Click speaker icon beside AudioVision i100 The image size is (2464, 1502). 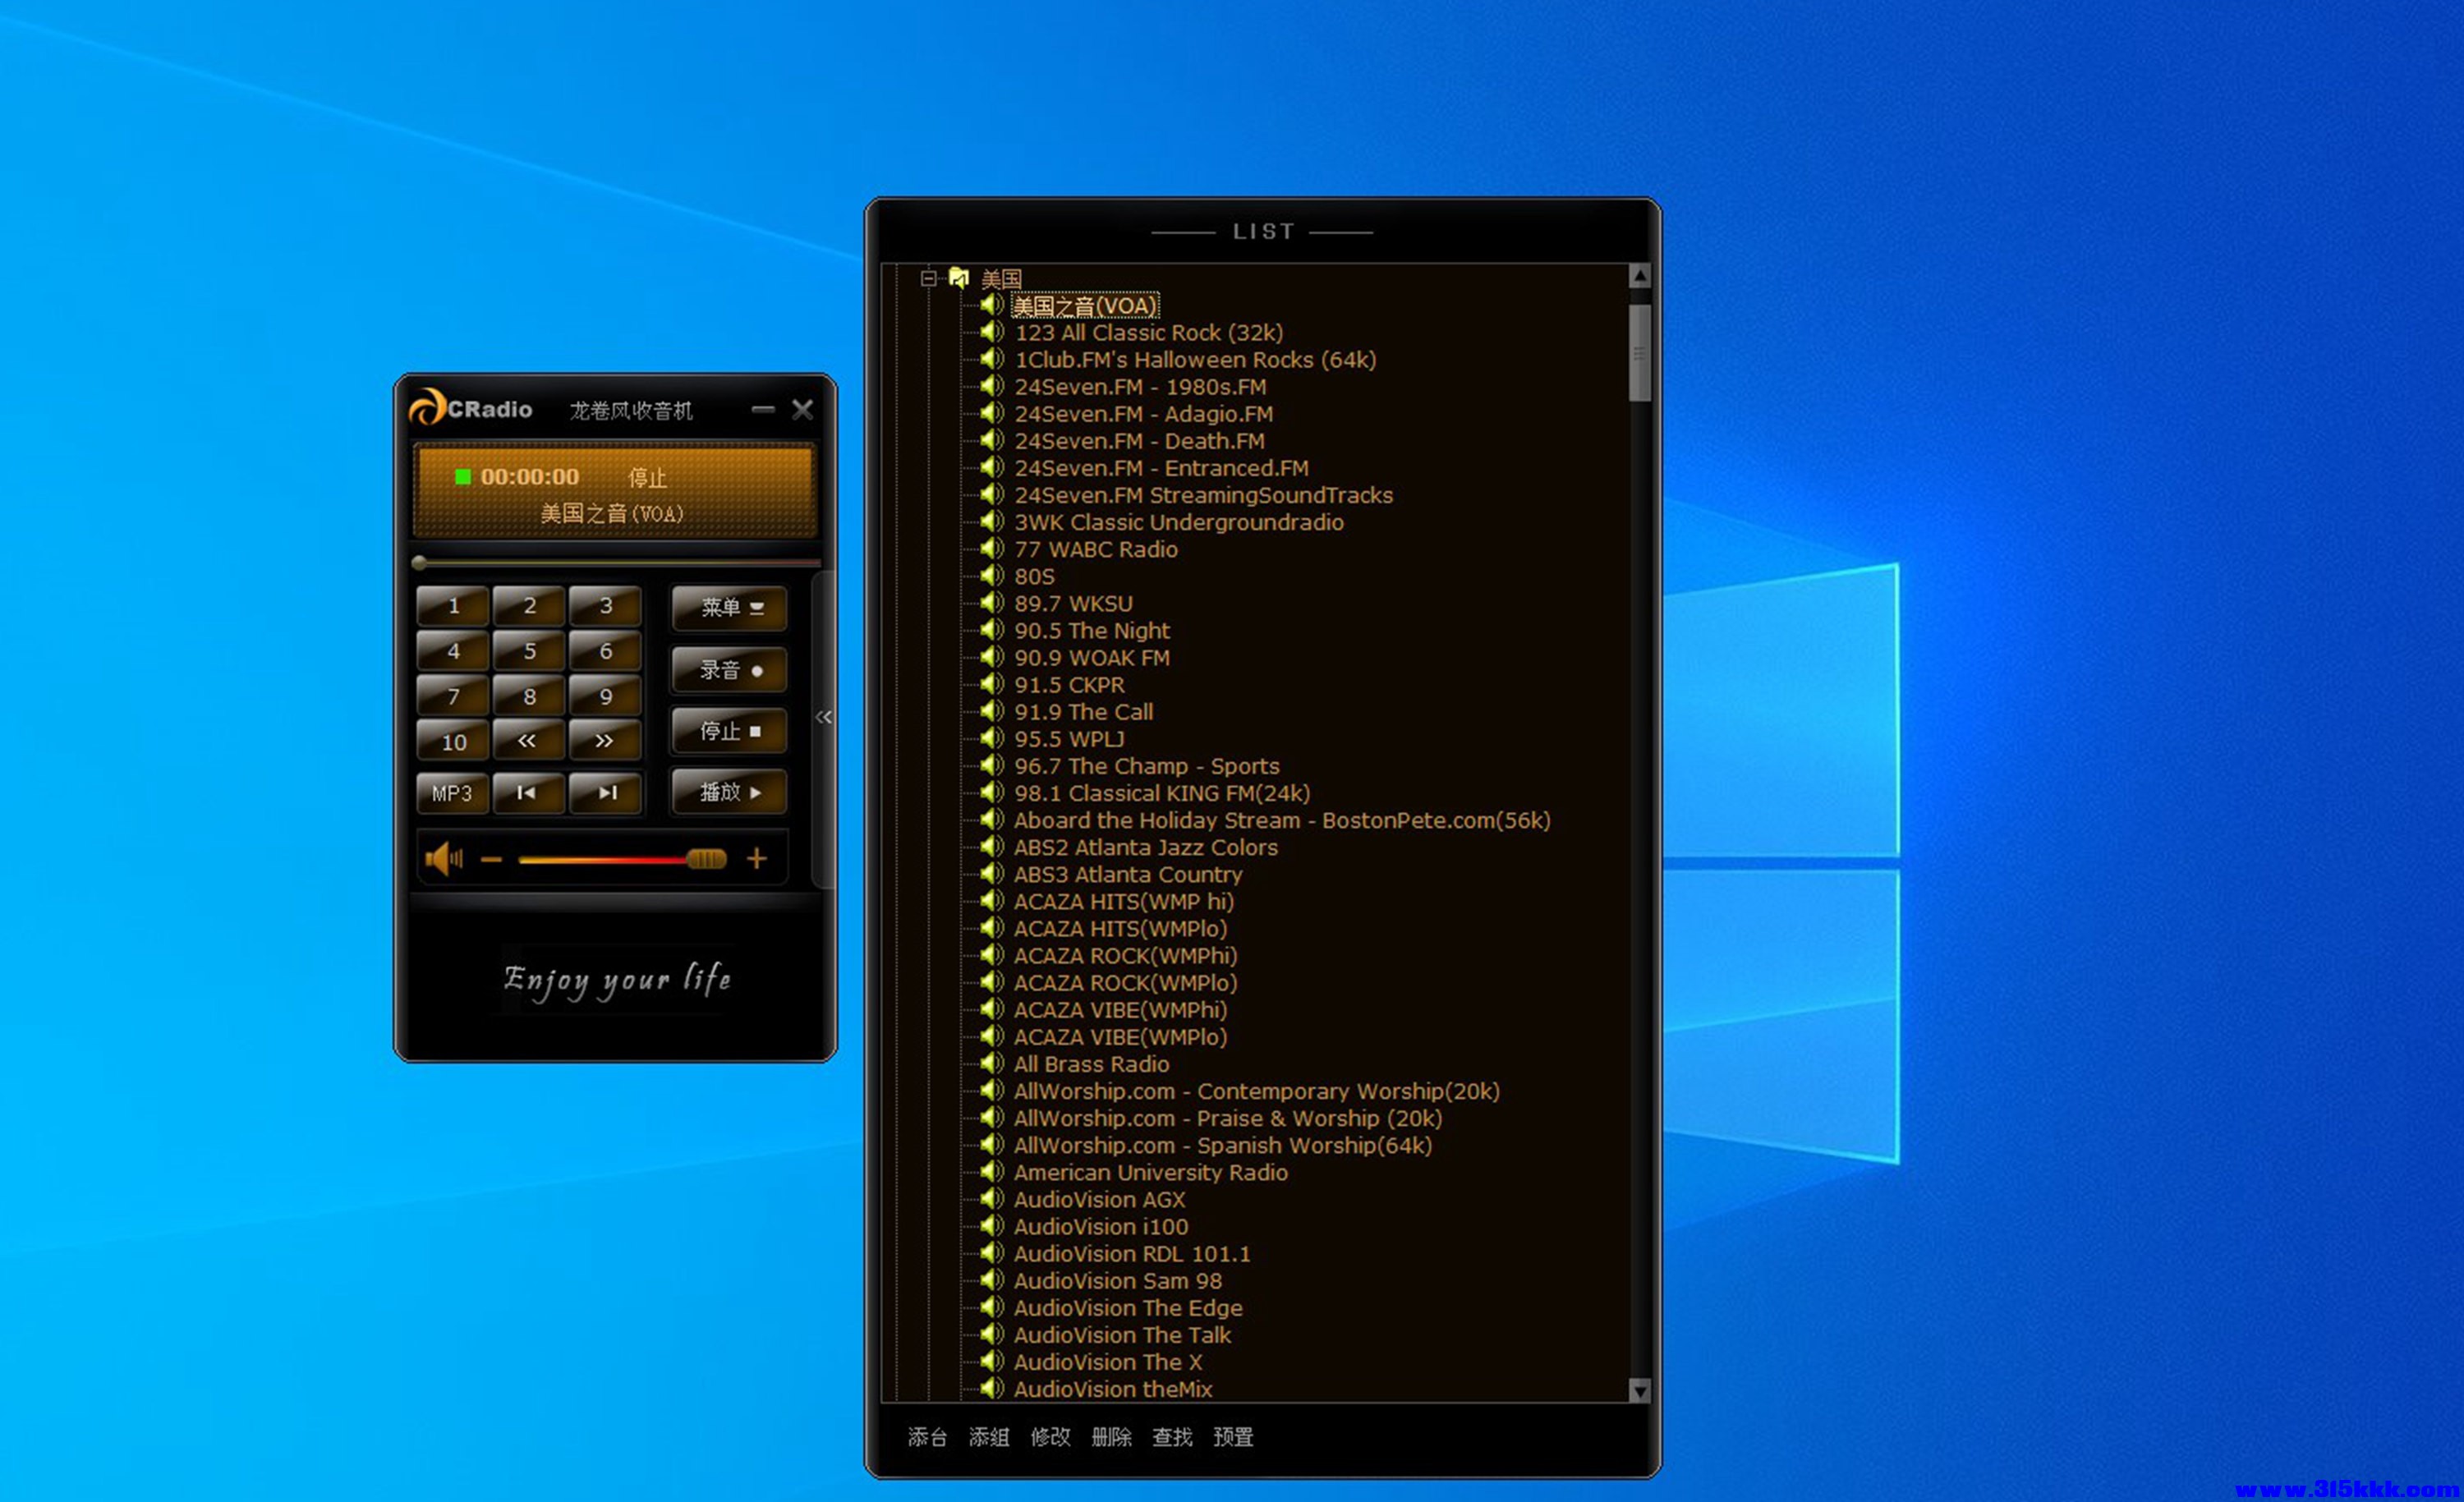pyautogui.click(x=991, y=1226)
